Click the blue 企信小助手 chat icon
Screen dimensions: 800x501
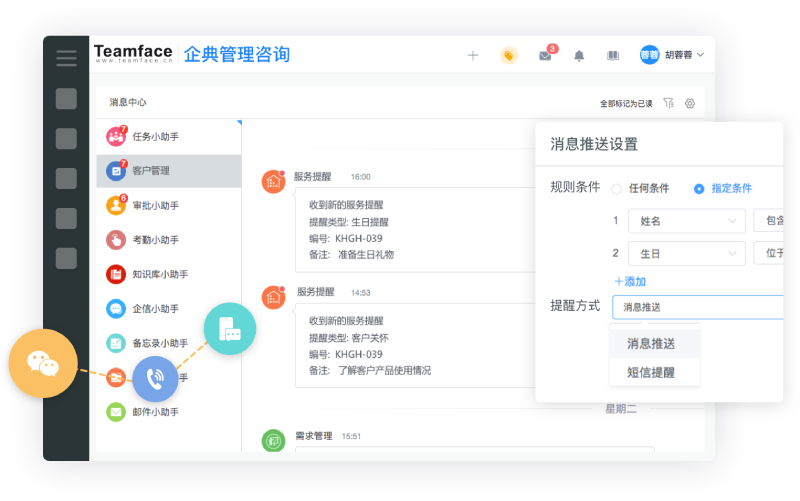pyautogui.click(x=116, y=309)
